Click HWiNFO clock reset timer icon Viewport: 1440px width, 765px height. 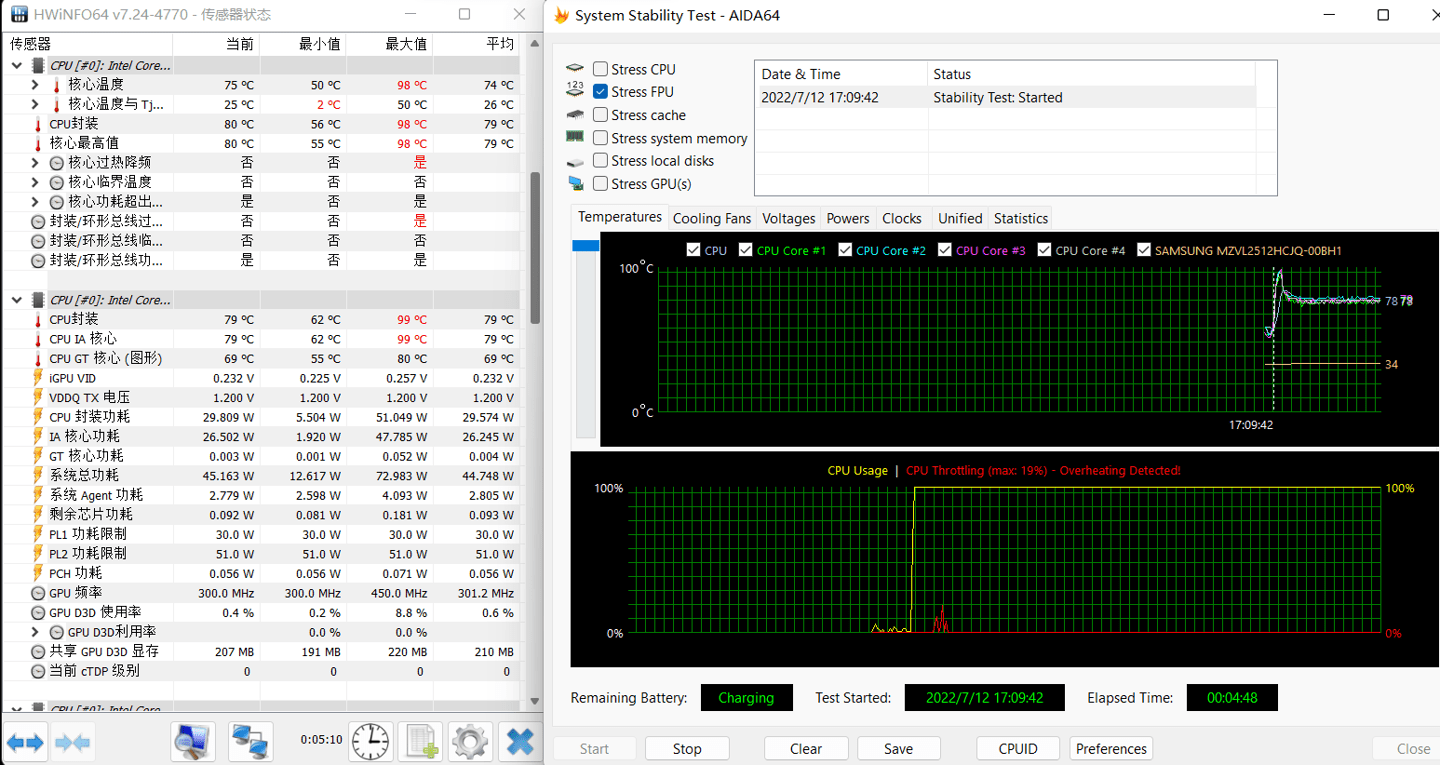[370, 742]
